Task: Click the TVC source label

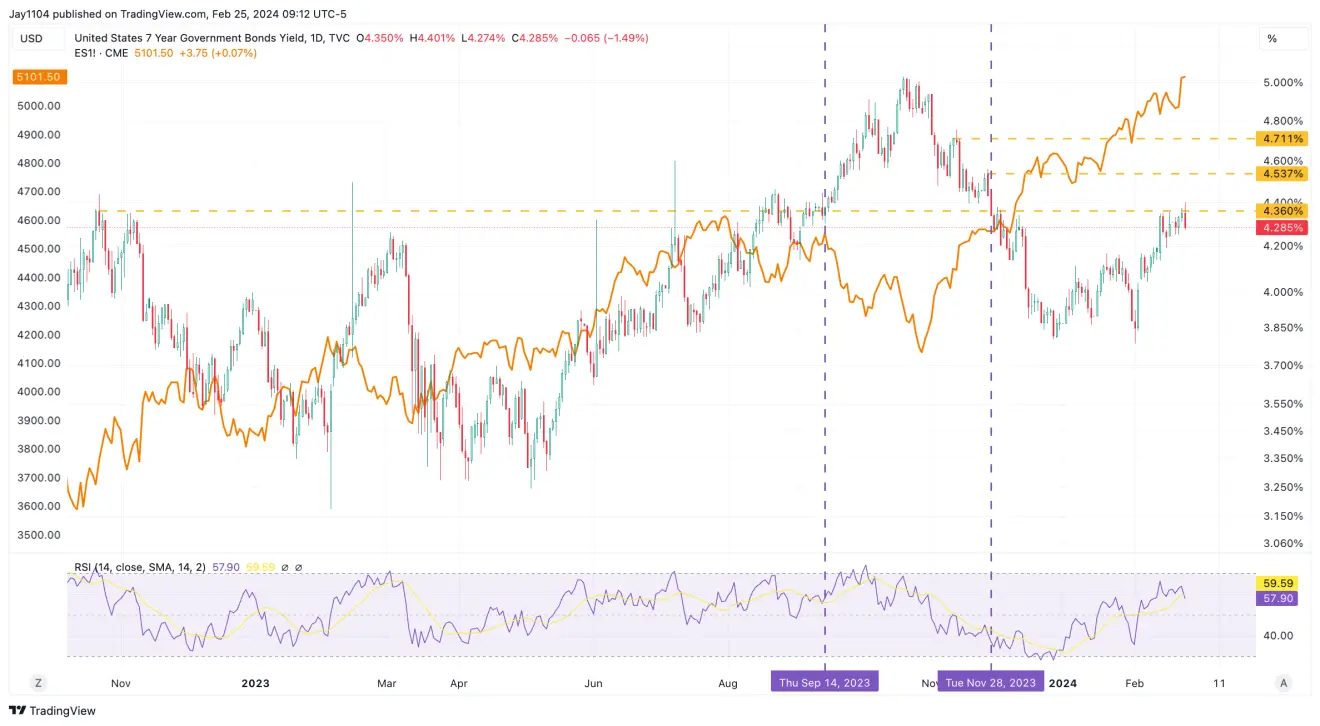Action: (338, 38)
